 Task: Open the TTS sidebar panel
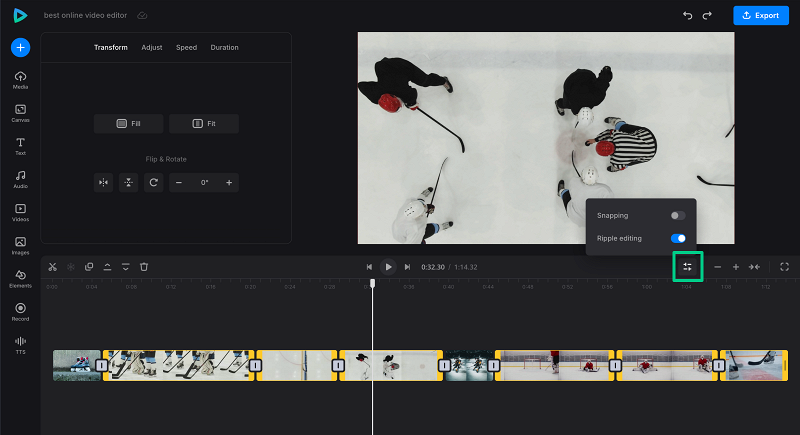20,345
